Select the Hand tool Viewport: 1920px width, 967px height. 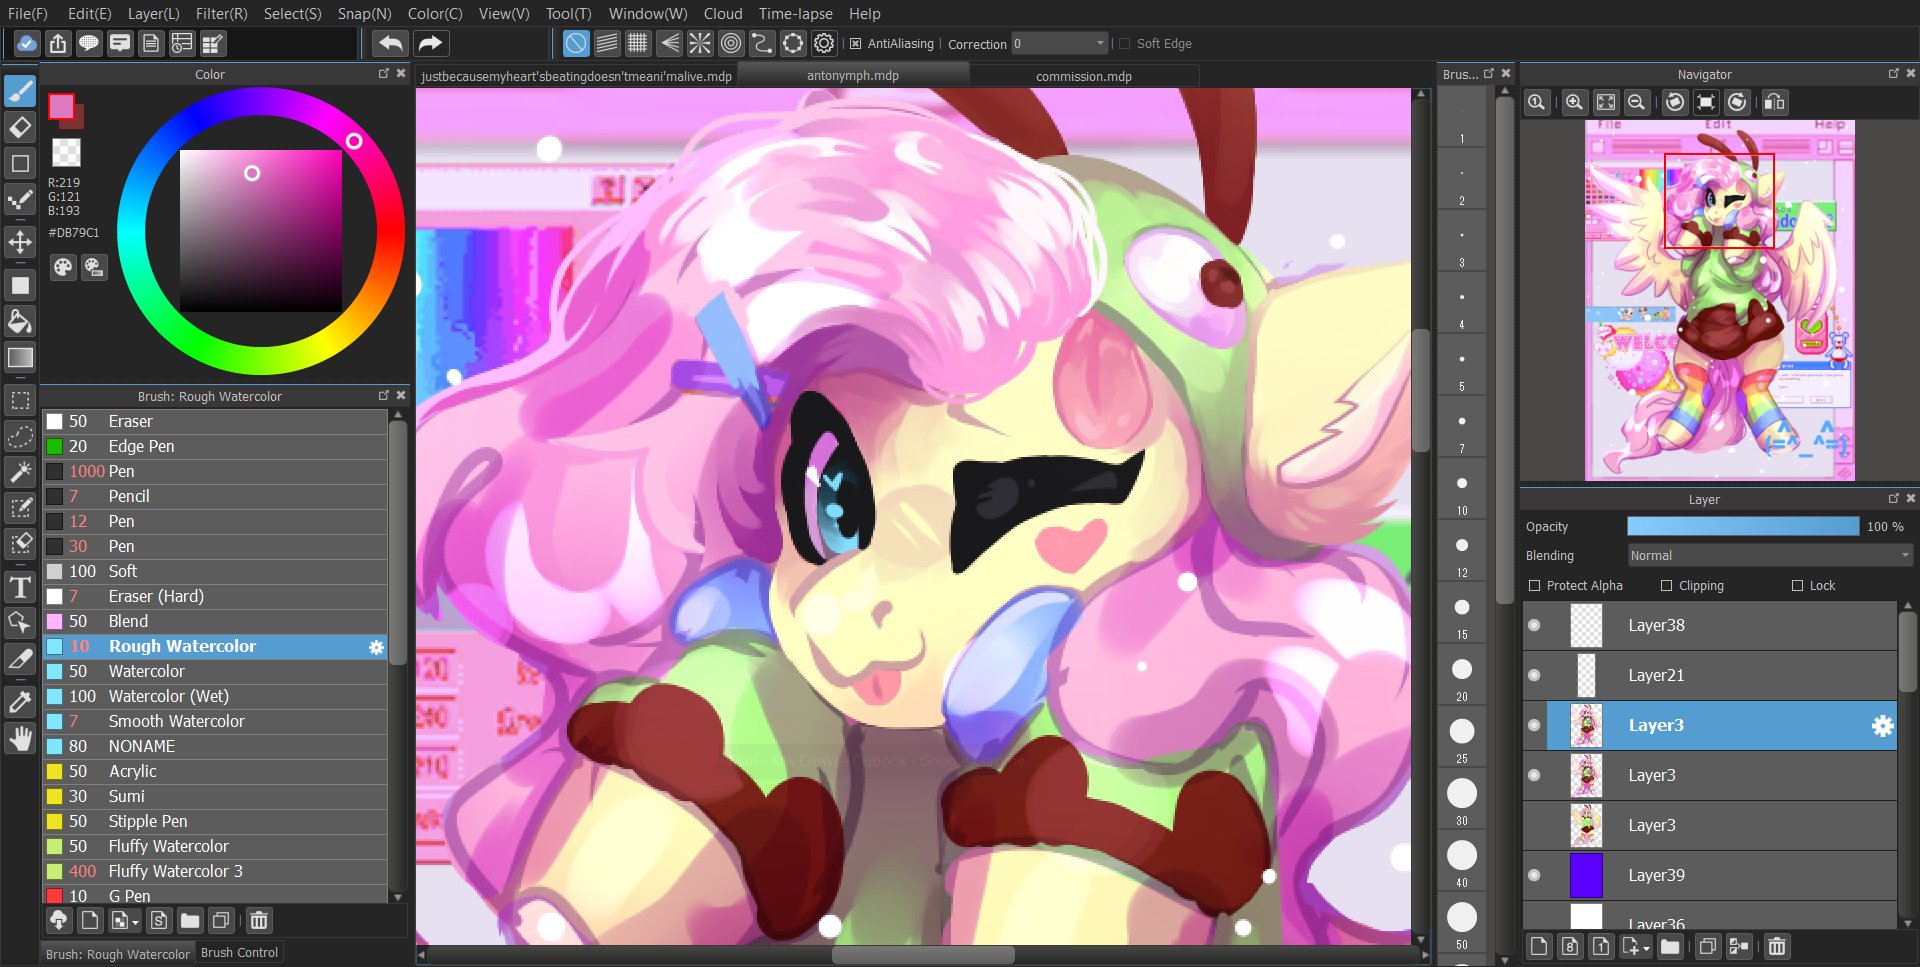pyautogui.click(x=20, y=739)
